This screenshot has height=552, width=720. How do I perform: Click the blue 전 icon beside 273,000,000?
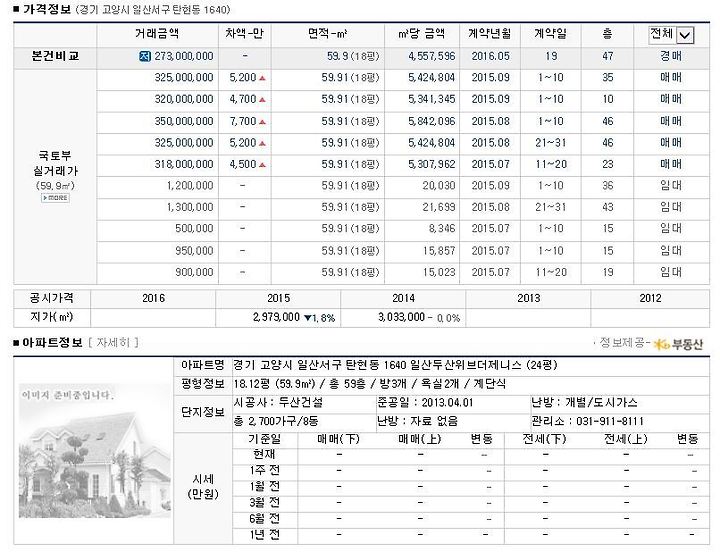click(145, 56)
